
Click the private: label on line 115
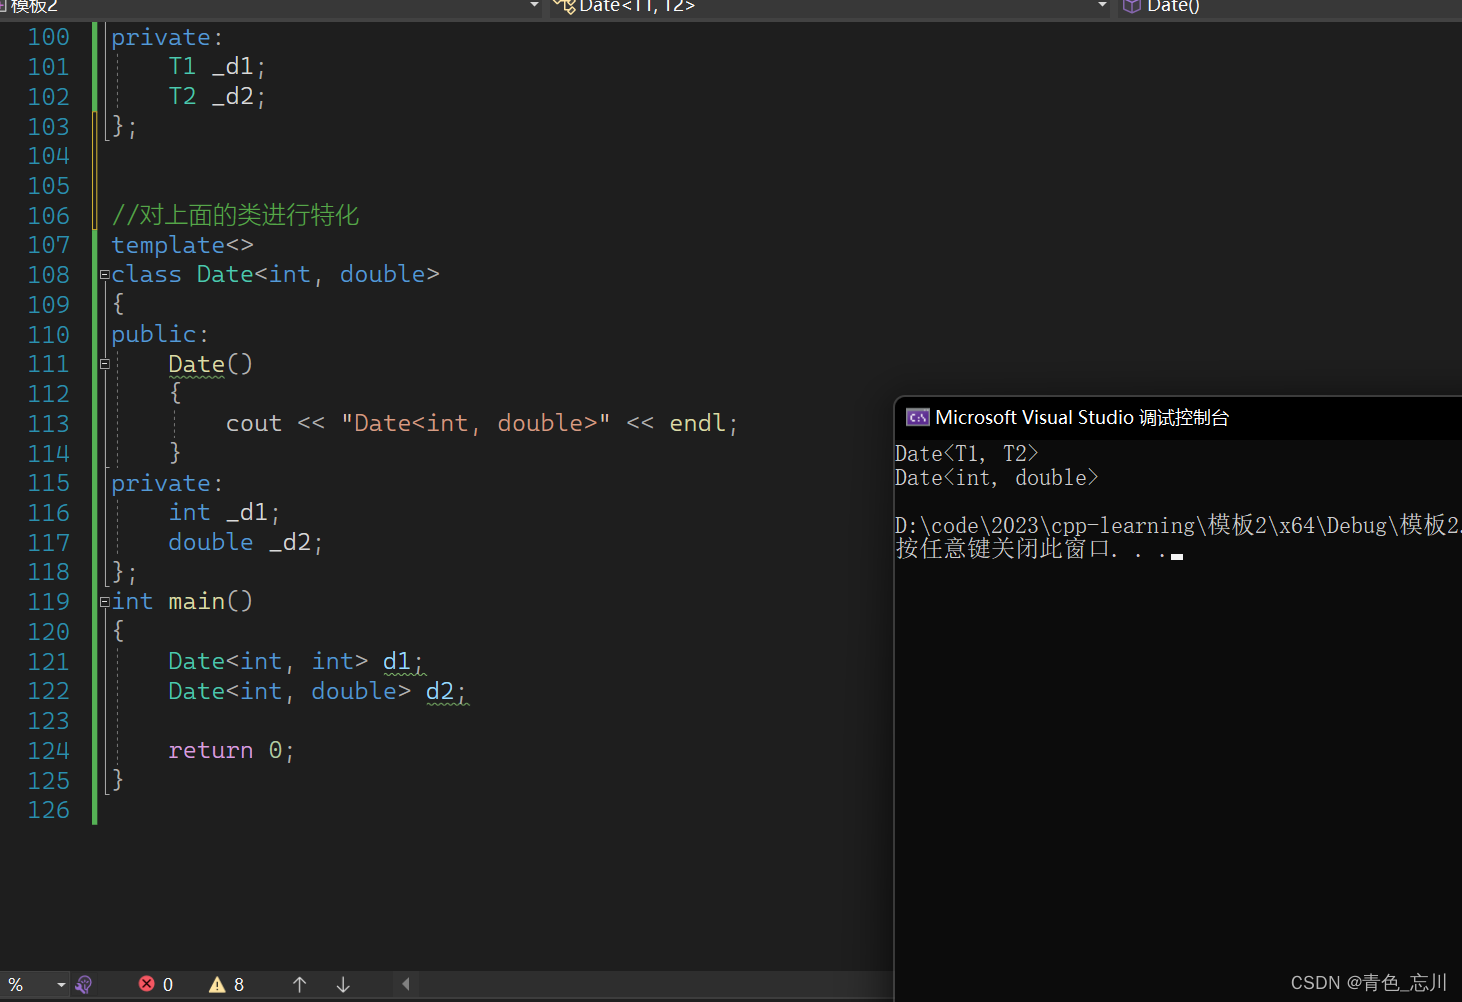pos(167,483)
